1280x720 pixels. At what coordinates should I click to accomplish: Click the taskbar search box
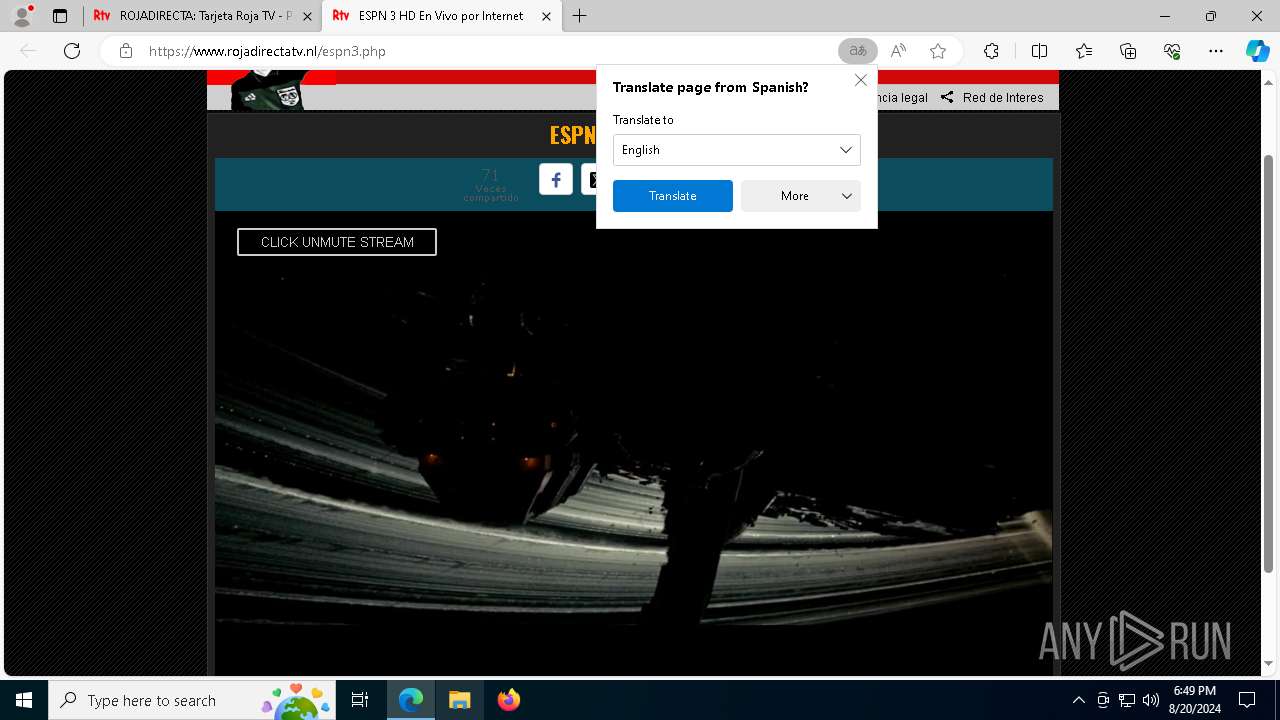coord(192,700)
